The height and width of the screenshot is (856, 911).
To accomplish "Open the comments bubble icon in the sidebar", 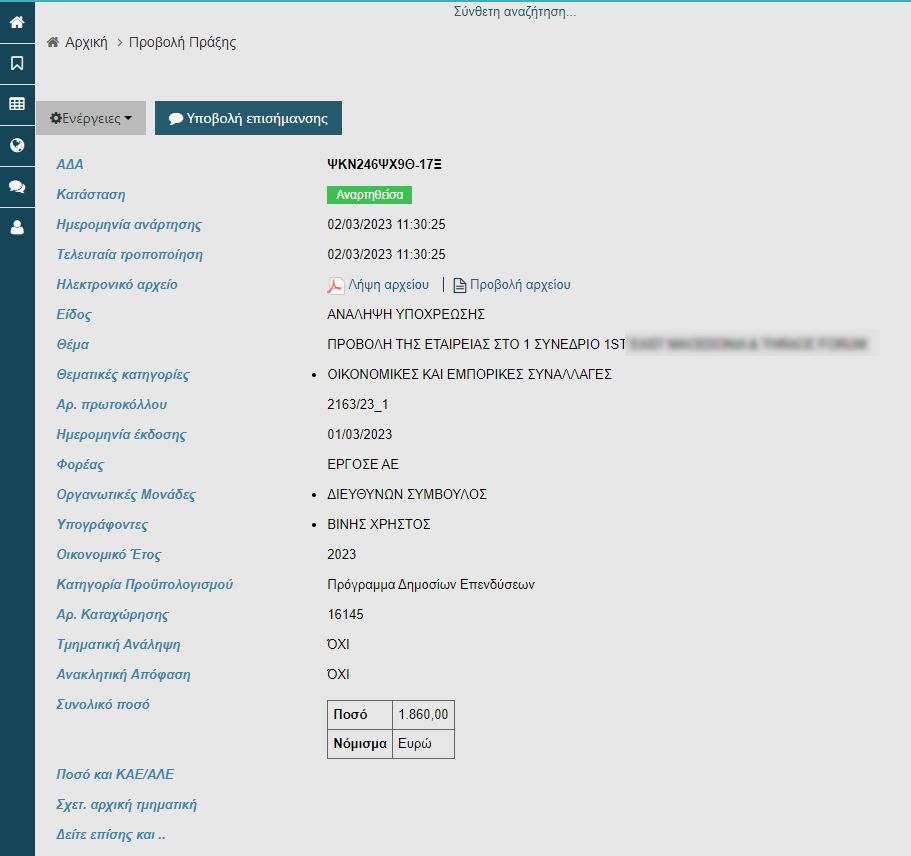I will coord(17,187).
